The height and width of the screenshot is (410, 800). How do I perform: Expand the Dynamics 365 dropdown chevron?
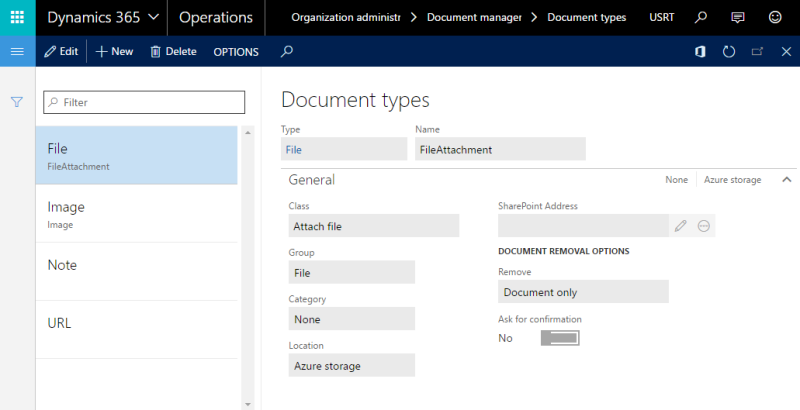tap(153, 17)
